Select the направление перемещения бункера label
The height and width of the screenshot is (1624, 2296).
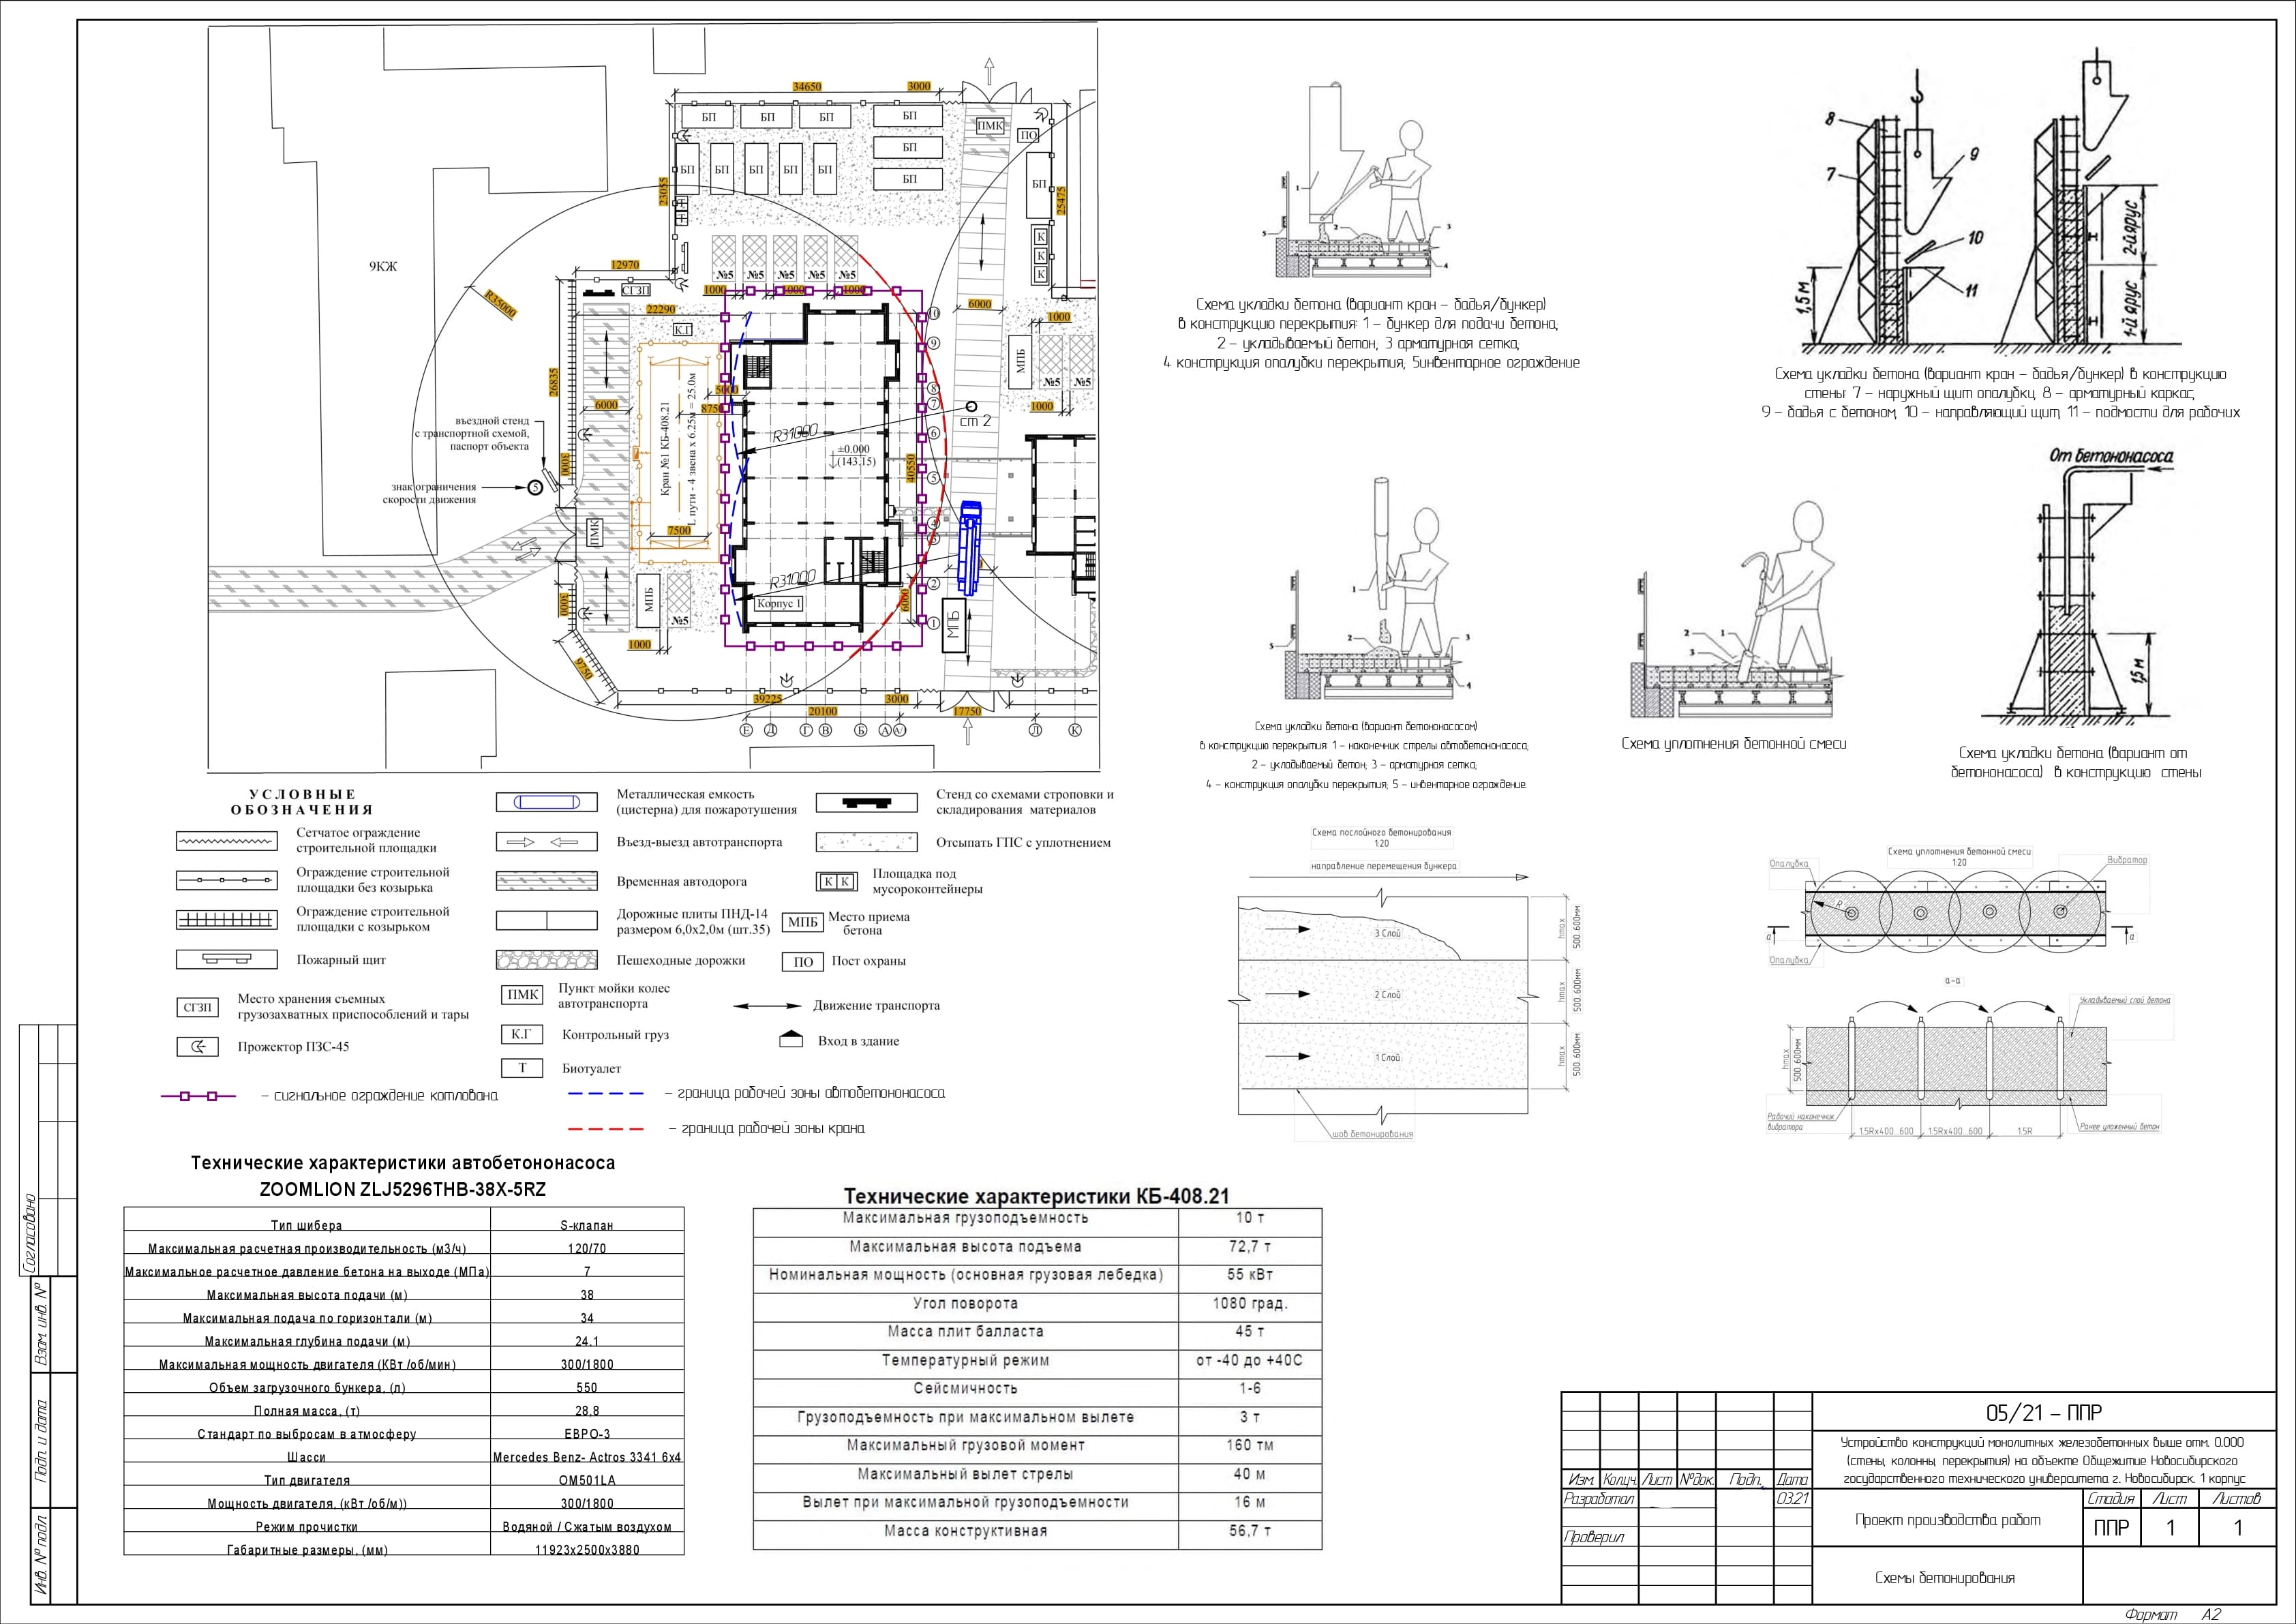(1383, 866)
